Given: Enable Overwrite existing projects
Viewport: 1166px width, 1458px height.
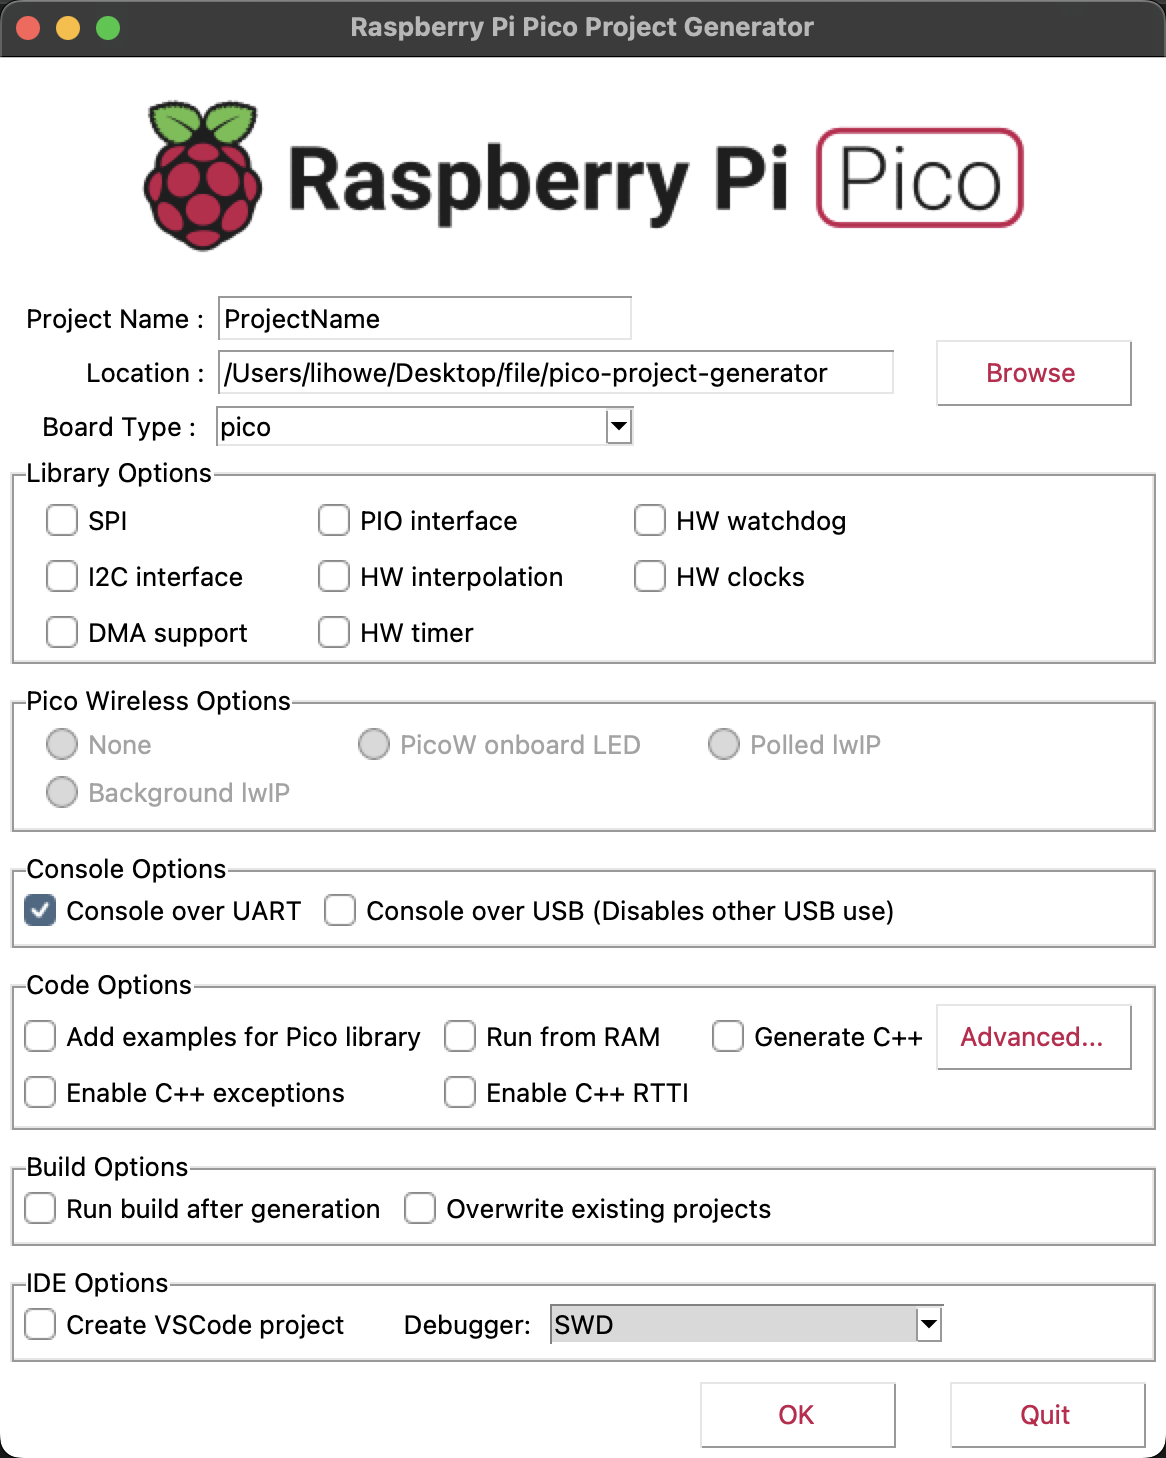Looking at the screenshot, I should coord(420,1209).
